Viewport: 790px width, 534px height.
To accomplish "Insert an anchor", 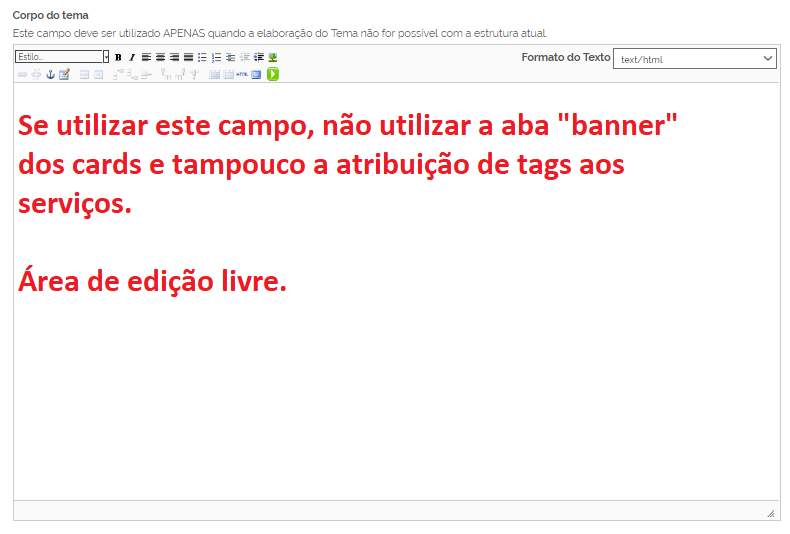I will click(50, 75).
